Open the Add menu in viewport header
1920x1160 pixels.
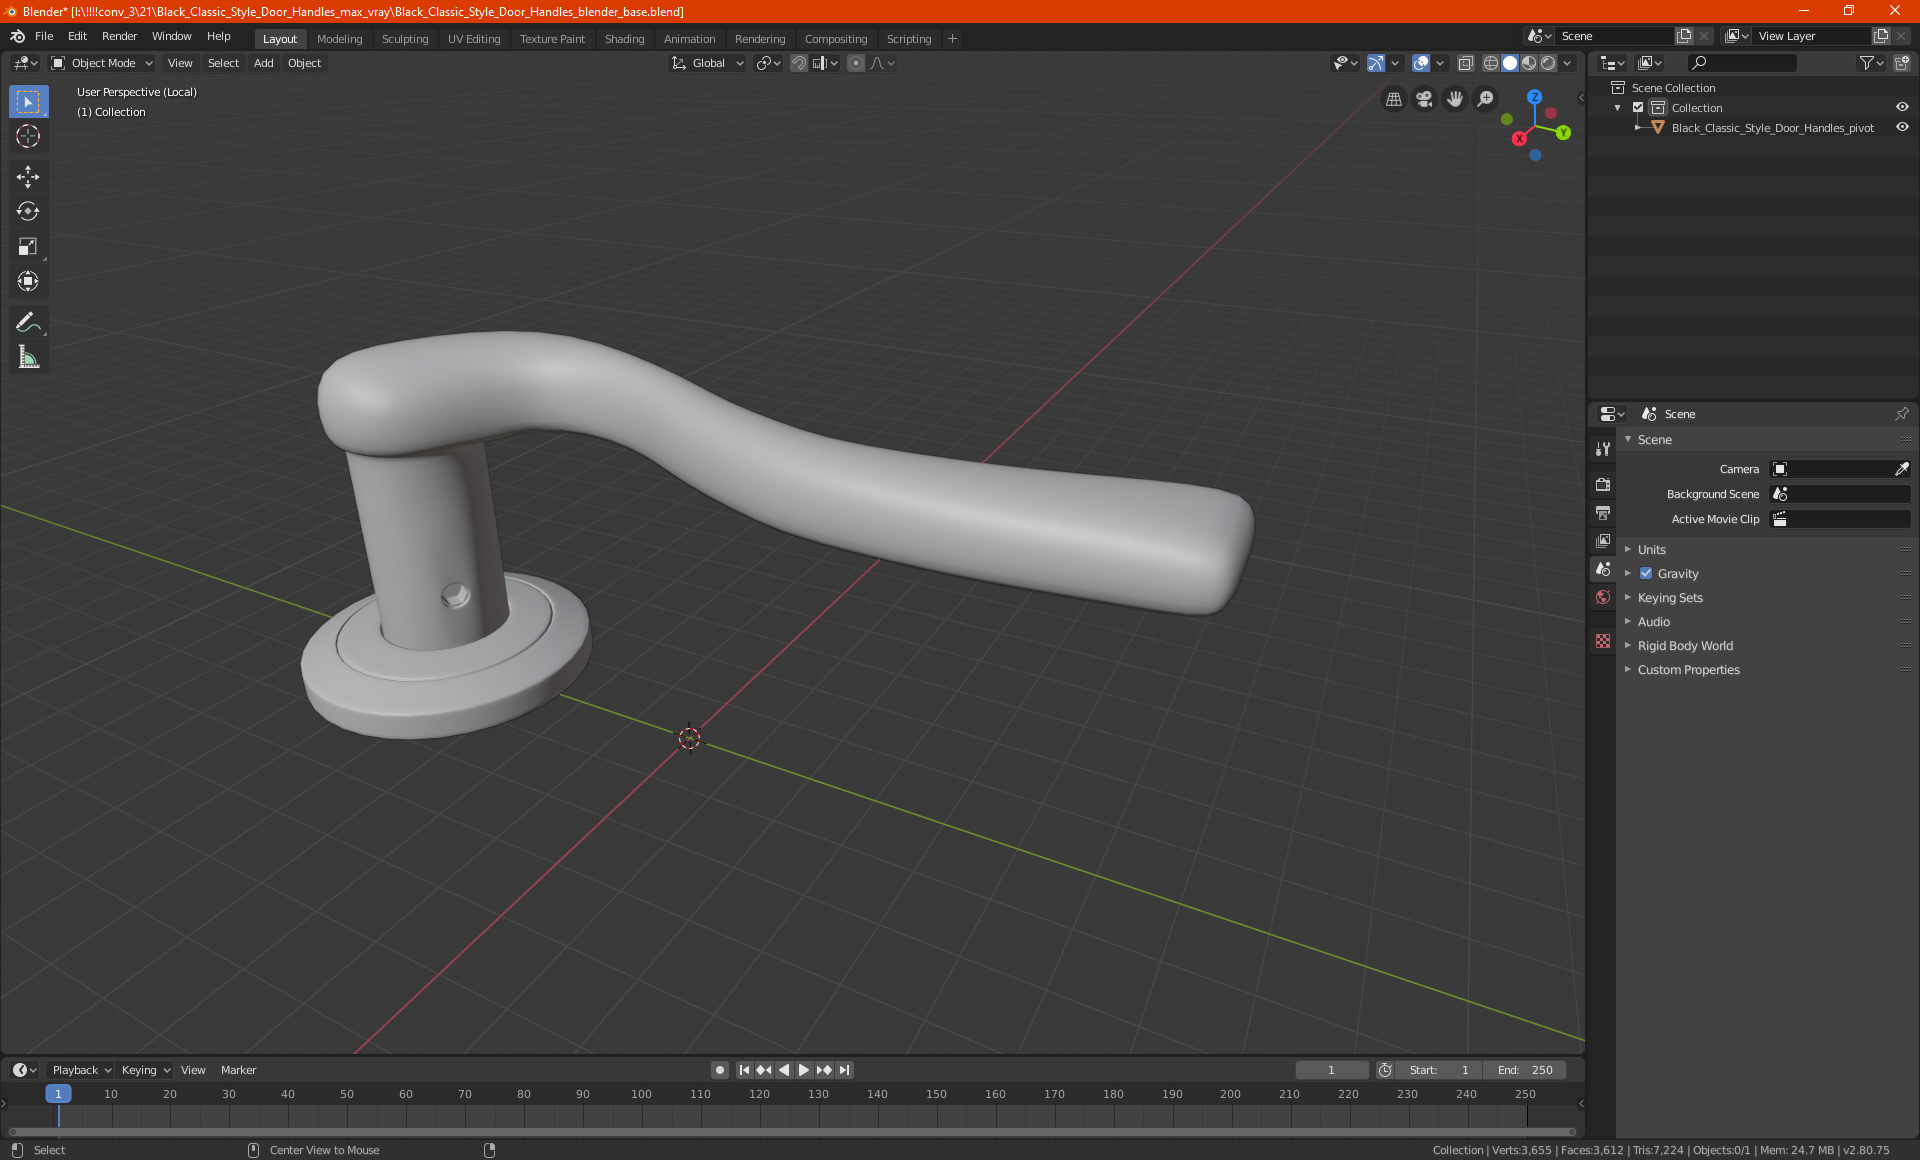[263, 63]
